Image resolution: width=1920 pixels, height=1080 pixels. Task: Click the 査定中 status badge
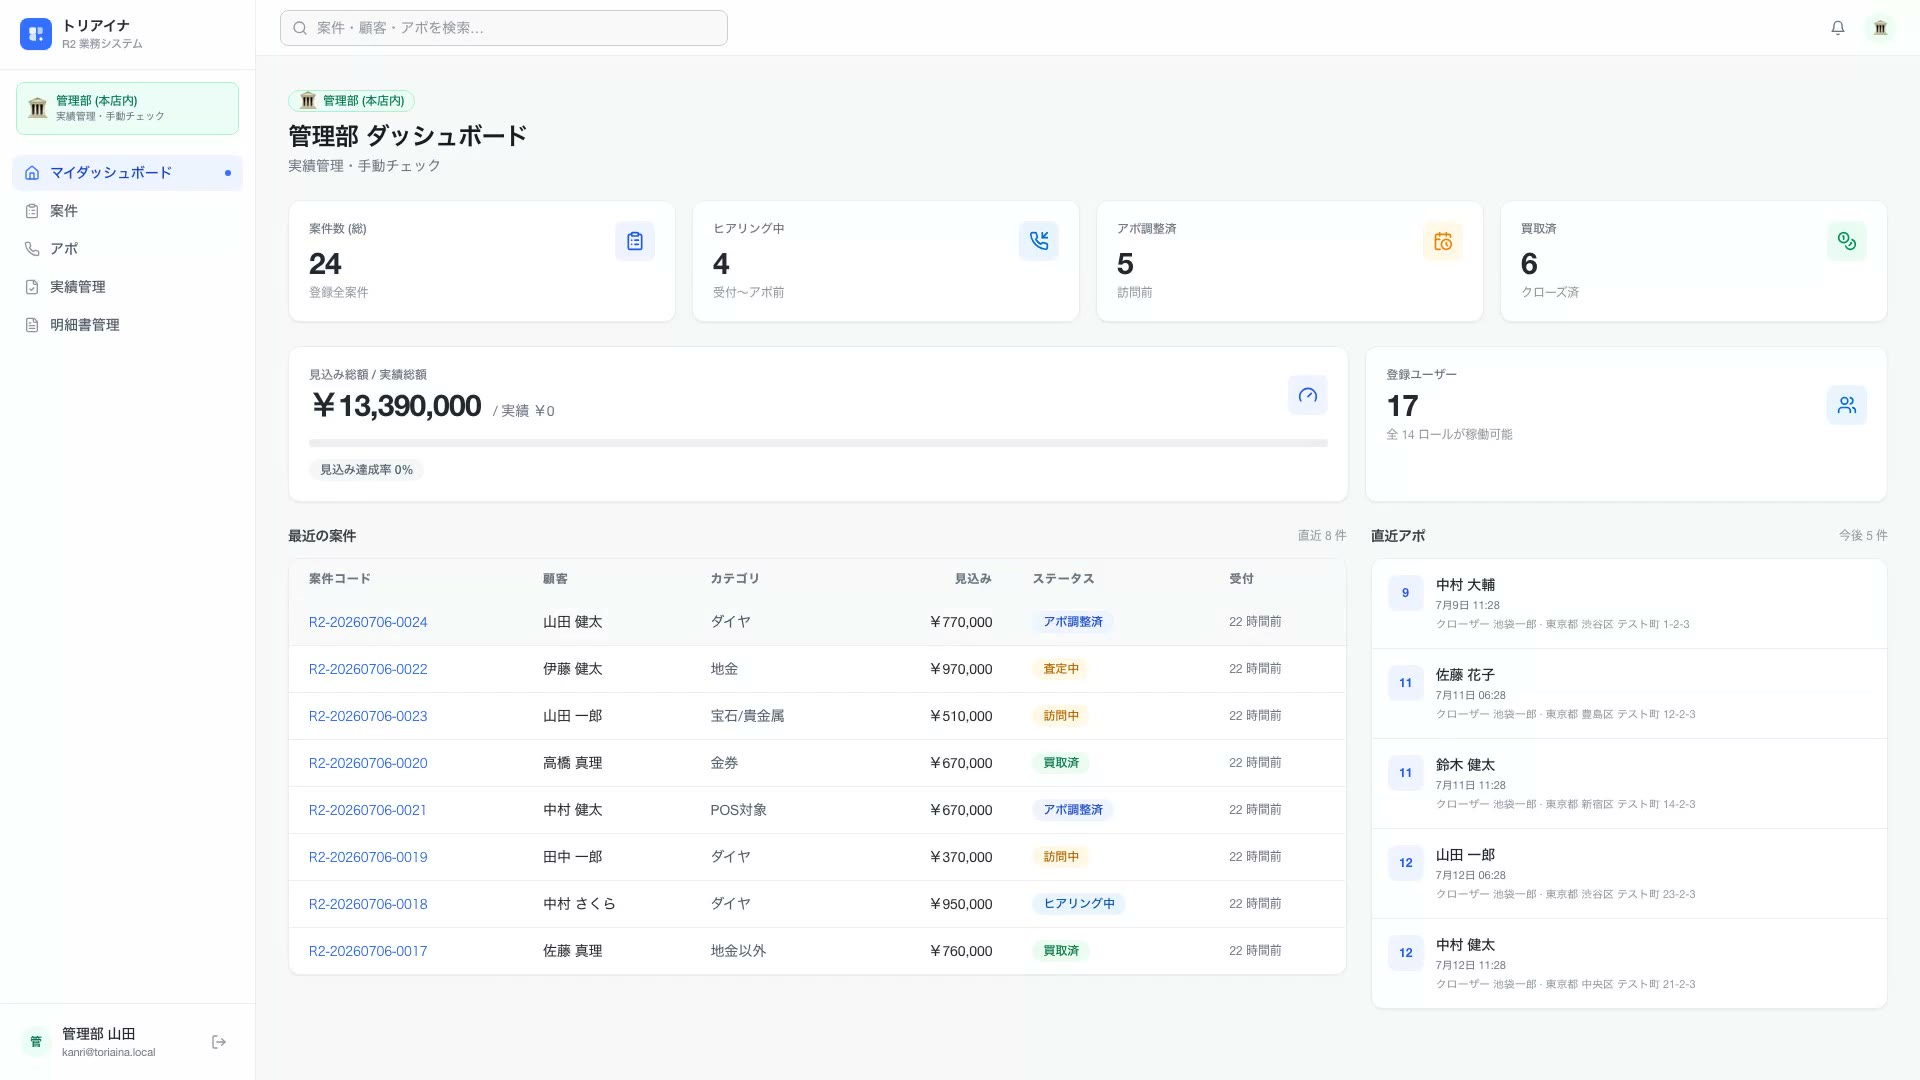1060,669
